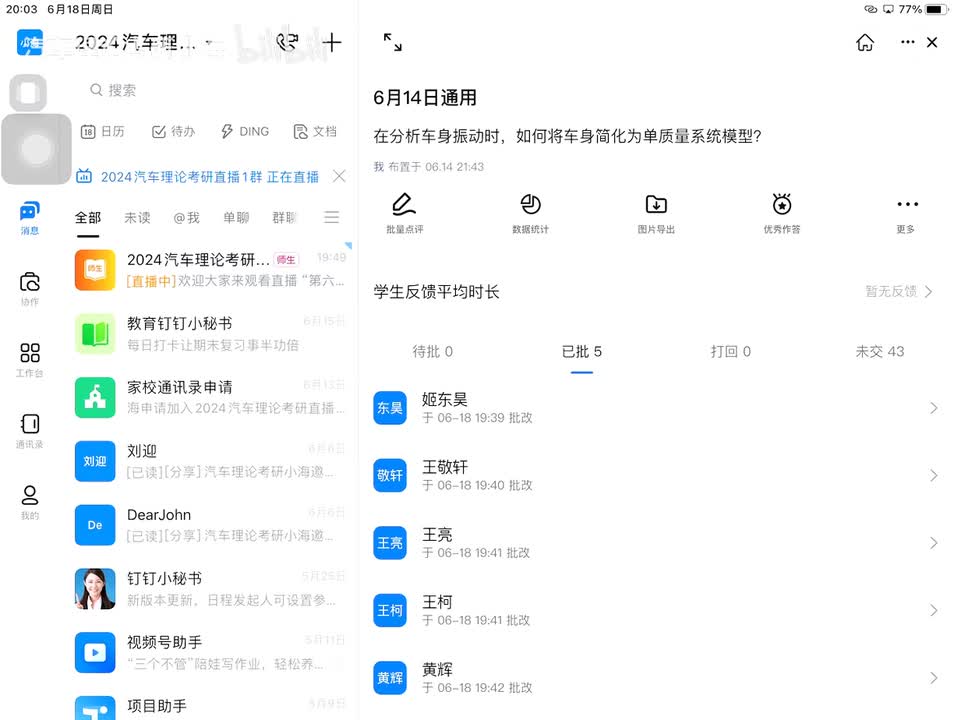Dismiss the live broadcast banner
This screenshot has width=954, height=720.
339,177
